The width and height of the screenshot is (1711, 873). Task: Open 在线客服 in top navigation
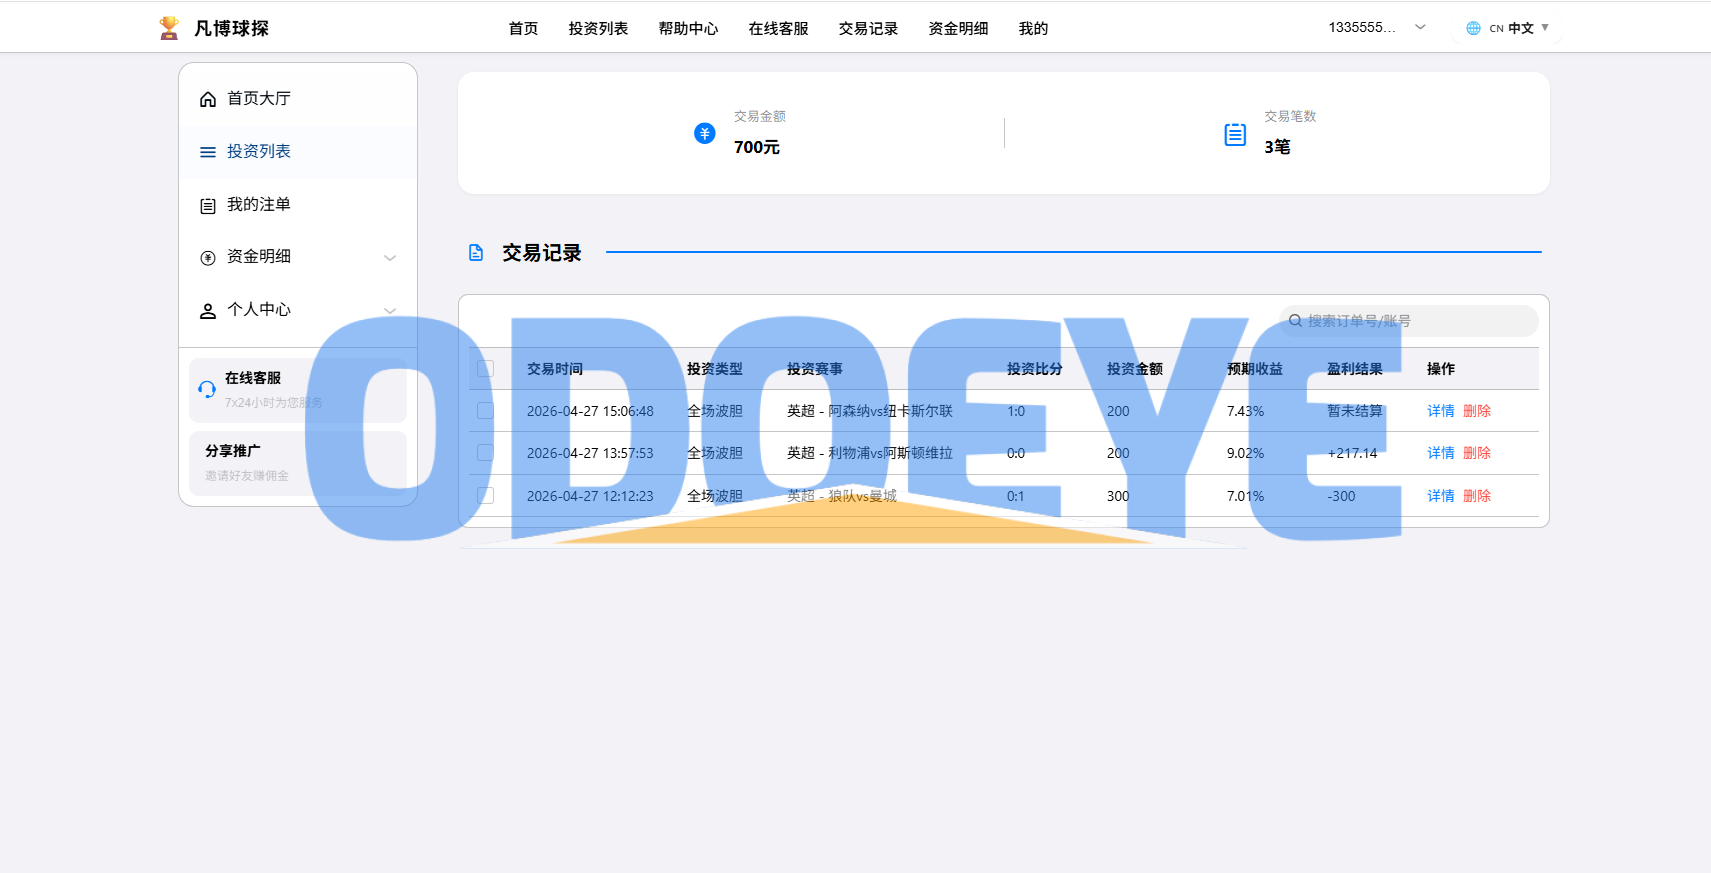pyautogui.click(x=778, y=28)
